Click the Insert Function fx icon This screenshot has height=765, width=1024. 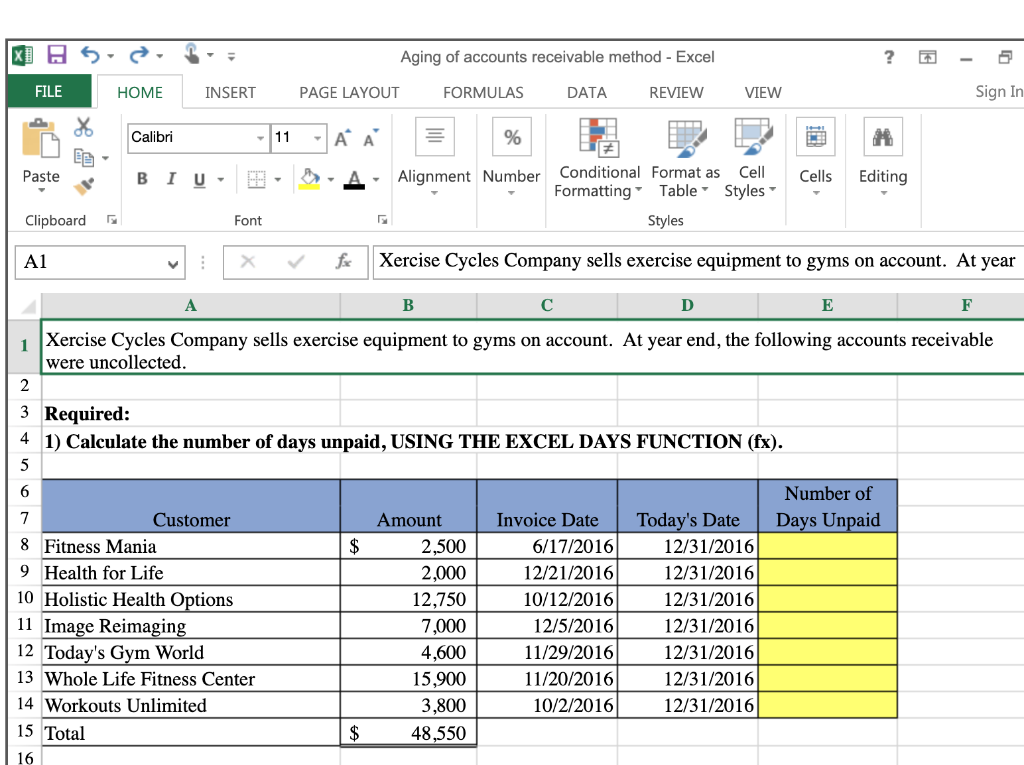pyautogui.click(x=345, y=262)
